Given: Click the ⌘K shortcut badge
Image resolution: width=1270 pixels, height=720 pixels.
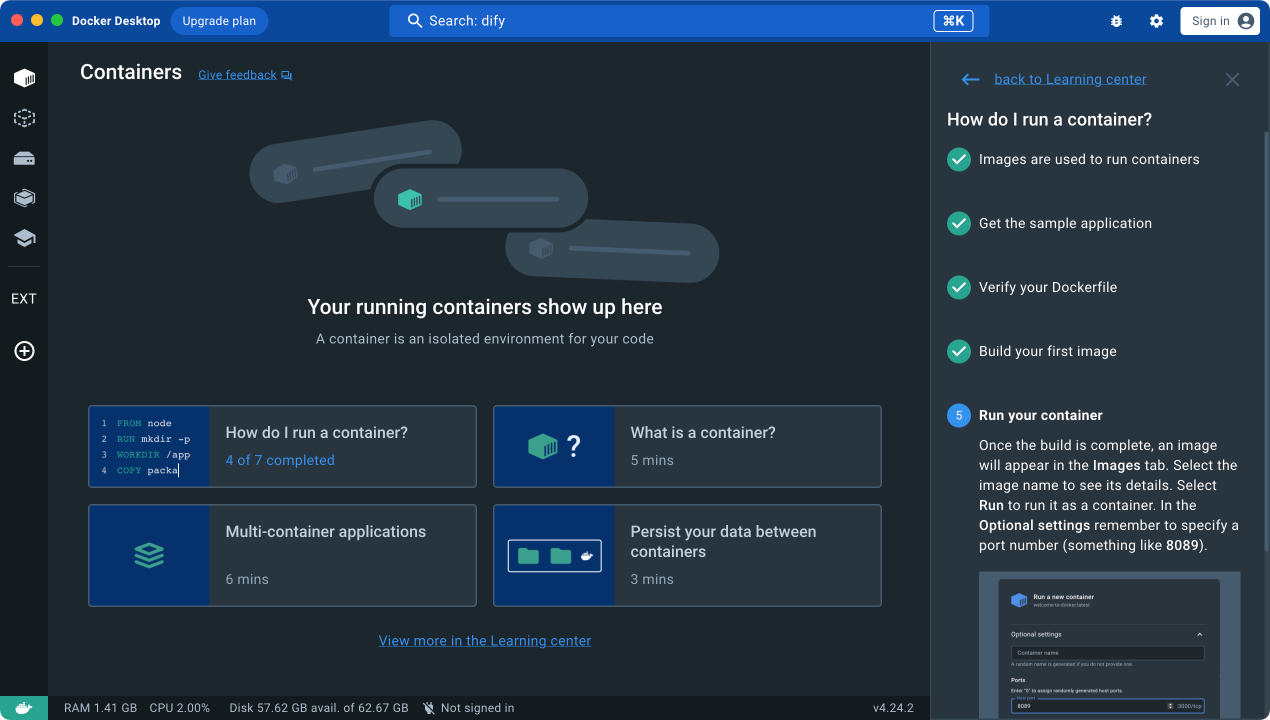Looking at the screenshot, I should (953, 21).
